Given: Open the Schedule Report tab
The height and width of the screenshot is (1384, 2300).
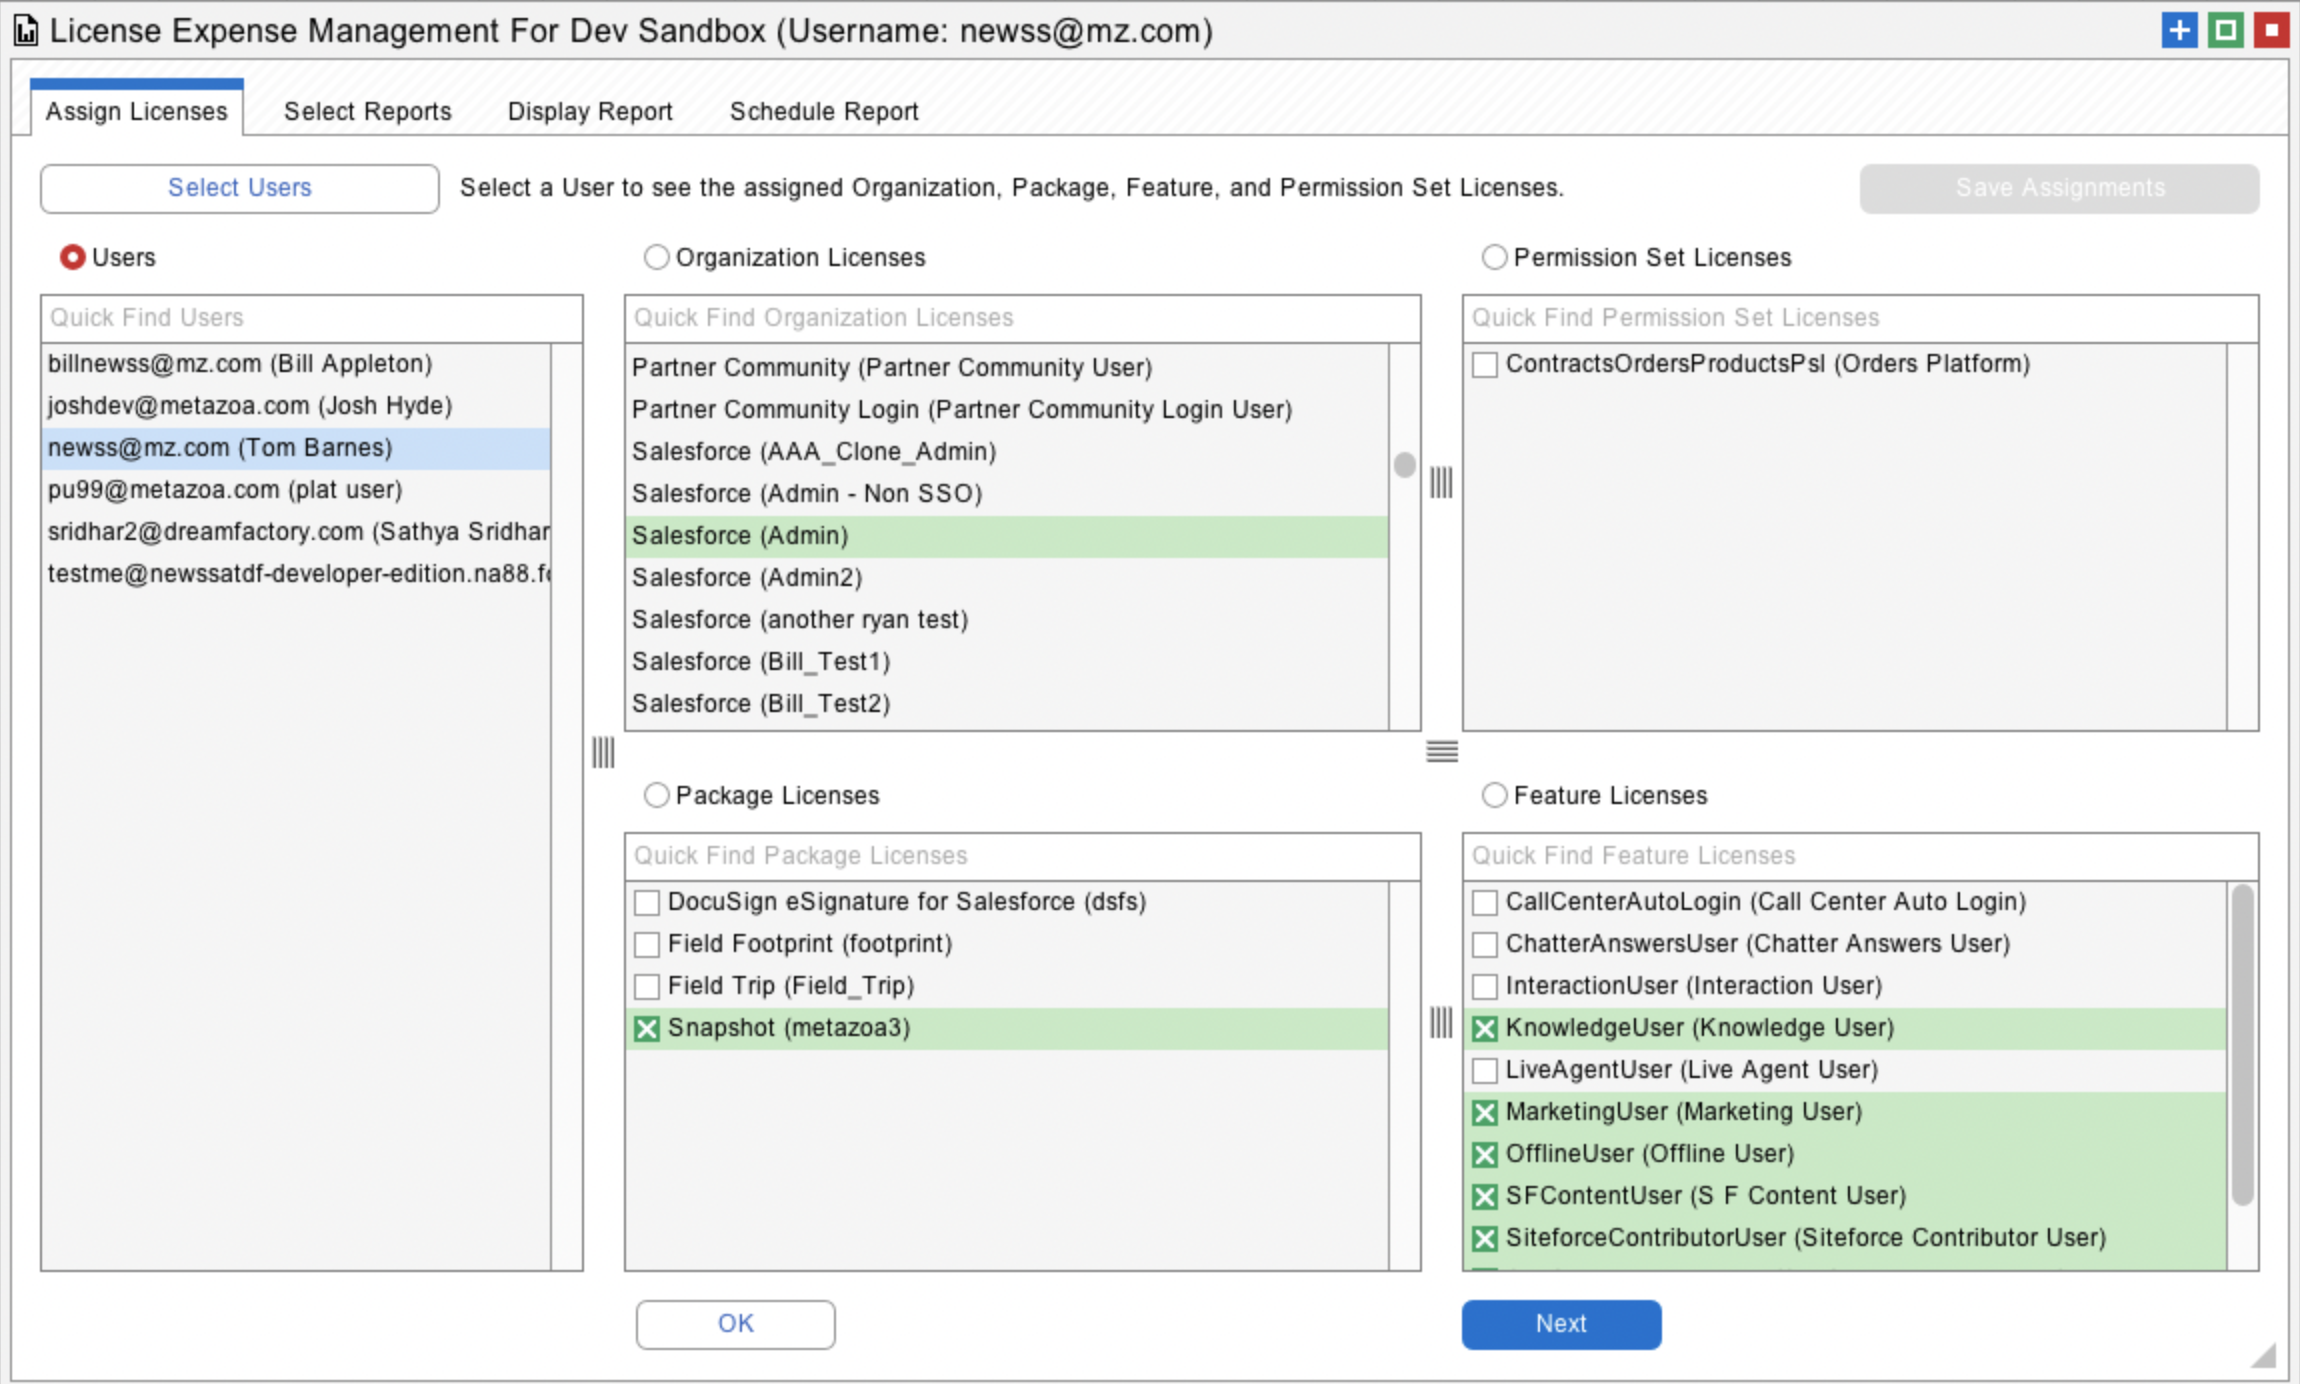Looking at the screenshot, I should 824,111.
